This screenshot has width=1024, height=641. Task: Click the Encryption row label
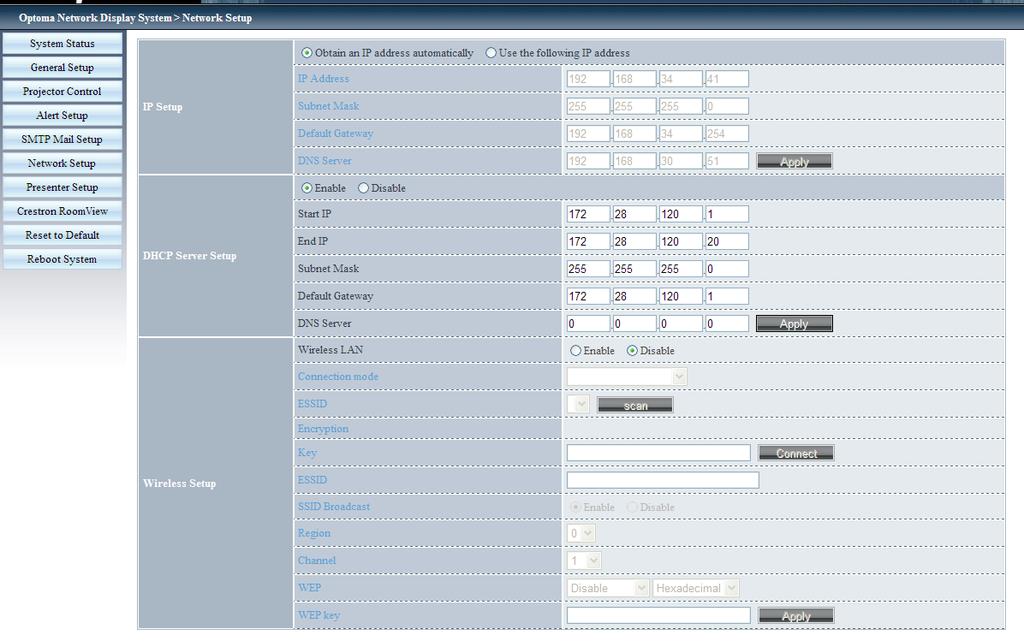click(x=323, y=429)
